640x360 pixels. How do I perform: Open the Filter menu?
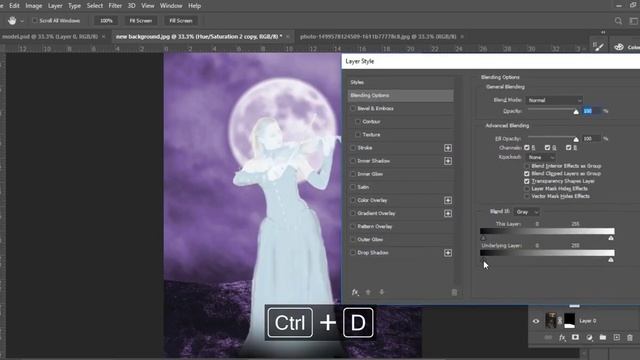[115, 6]
